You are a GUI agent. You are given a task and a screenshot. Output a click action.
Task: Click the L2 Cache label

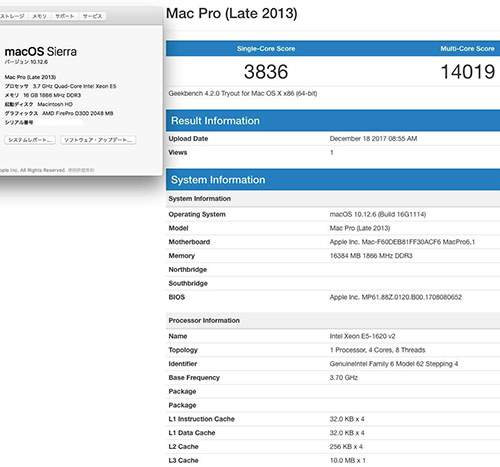point(184,447)
